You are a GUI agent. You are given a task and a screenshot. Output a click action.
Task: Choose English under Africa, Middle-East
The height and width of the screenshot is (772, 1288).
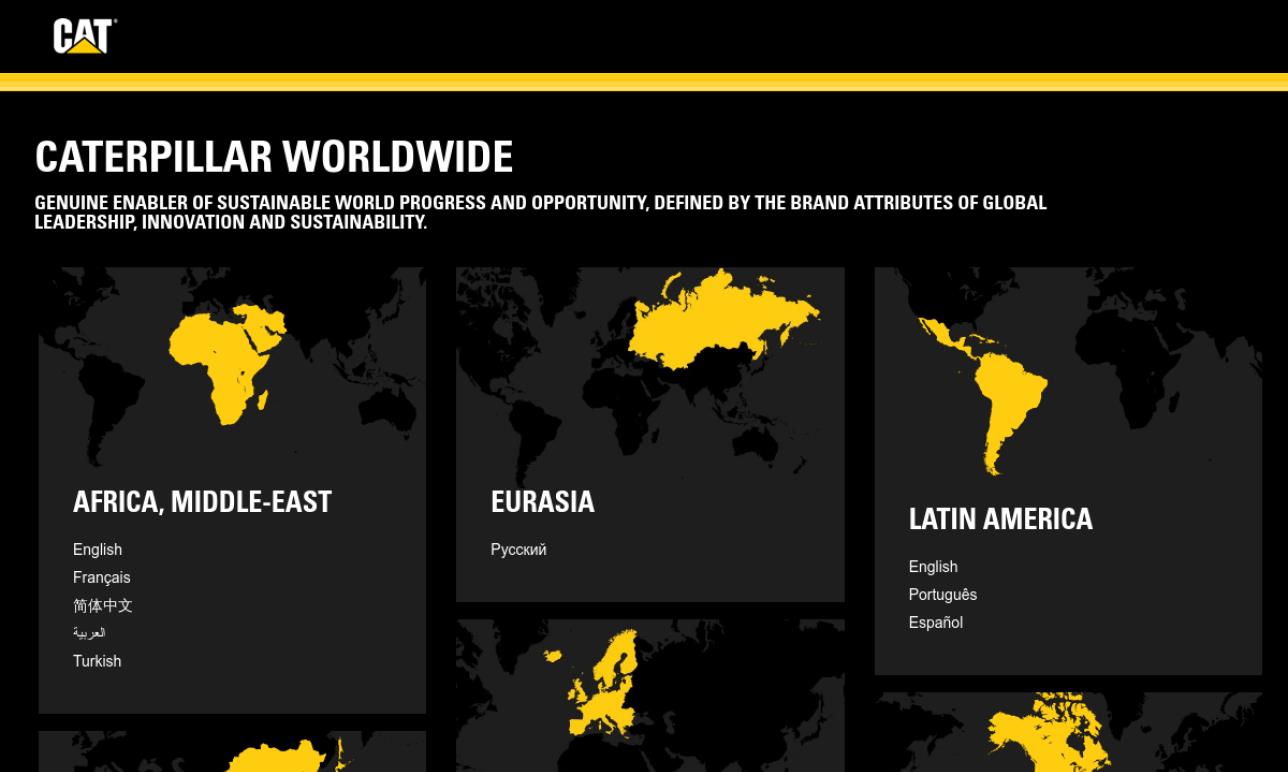(97, 549)
